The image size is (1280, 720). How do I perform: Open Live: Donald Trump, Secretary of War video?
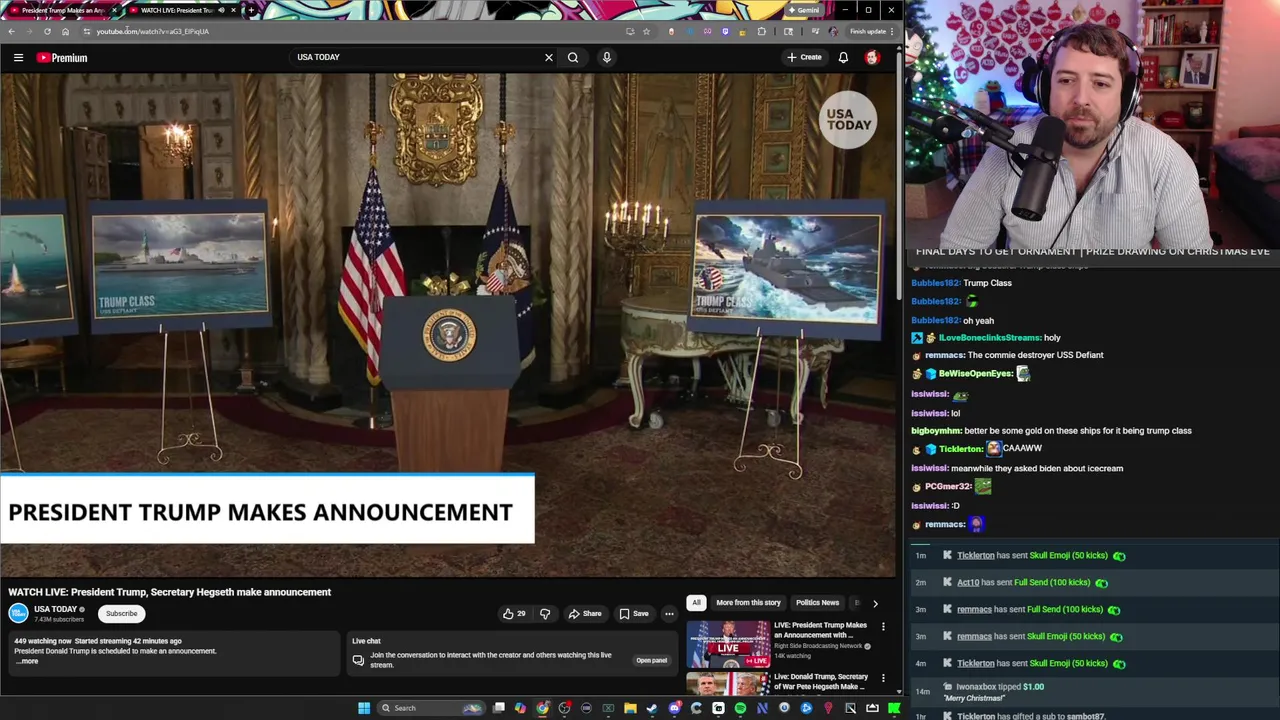click(x=820, y=681)
